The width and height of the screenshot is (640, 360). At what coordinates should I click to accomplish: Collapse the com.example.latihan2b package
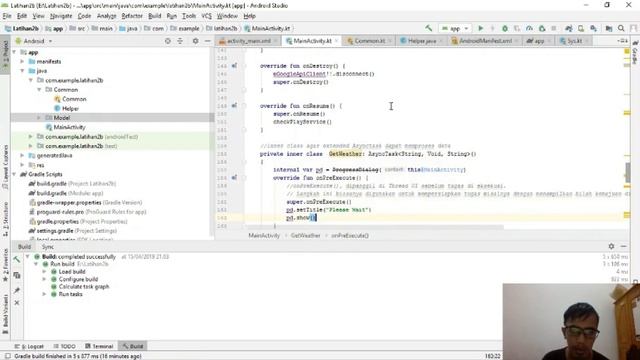(x=31, y=80)
